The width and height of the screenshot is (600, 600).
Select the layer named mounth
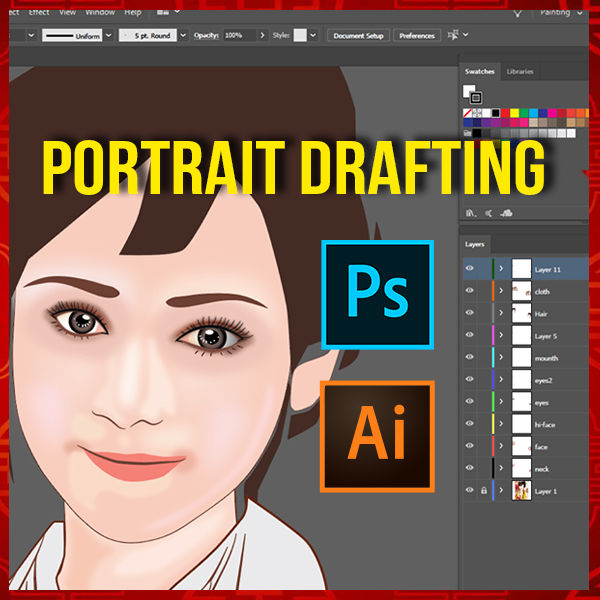pos(546,358)
